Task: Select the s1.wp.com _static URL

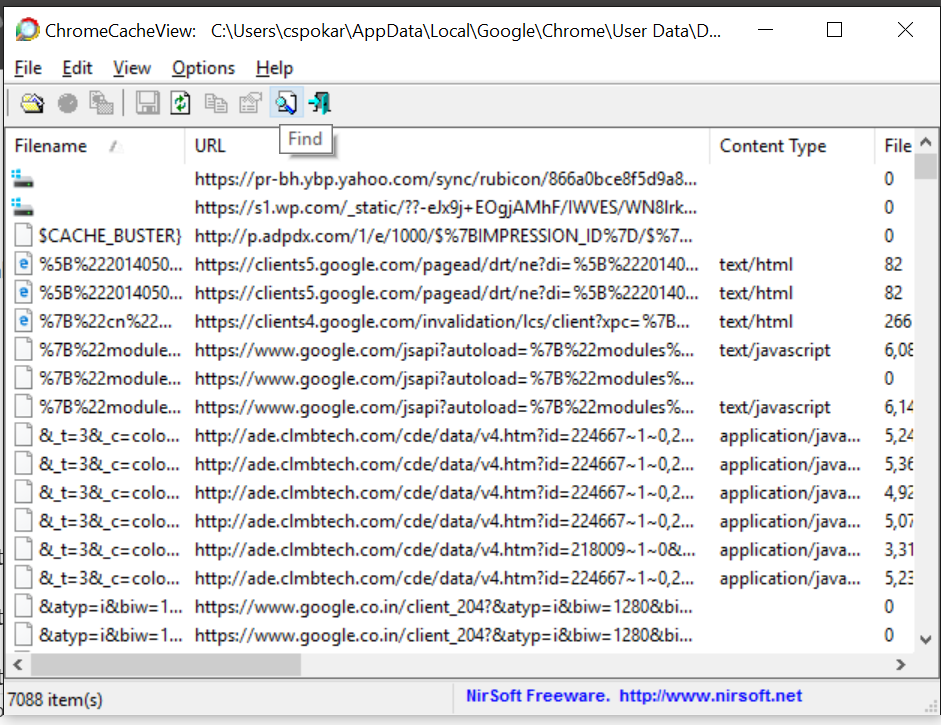Action: [x=446, y=208]
